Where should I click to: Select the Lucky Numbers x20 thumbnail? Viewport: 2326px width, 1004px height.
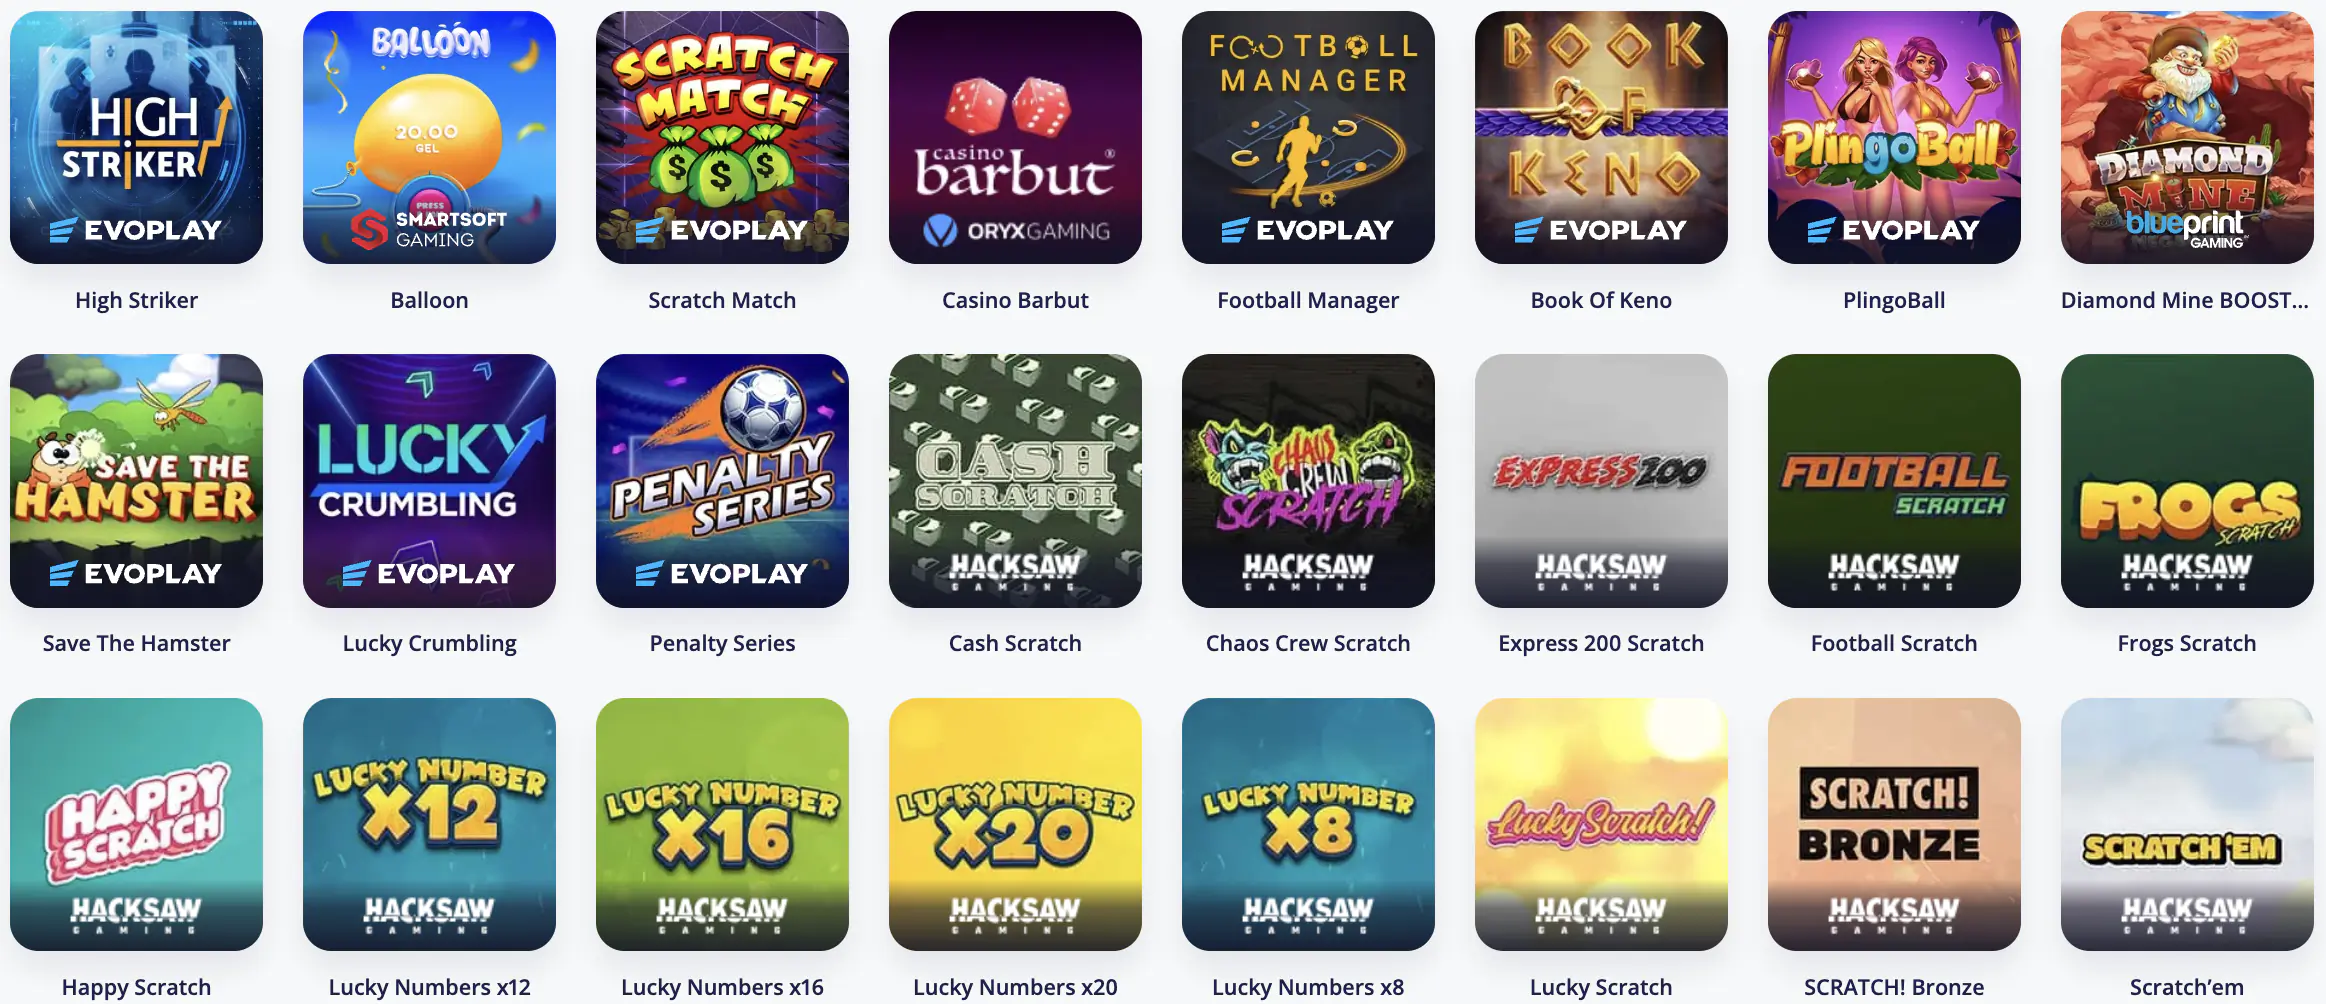[x=1016, y=824]
